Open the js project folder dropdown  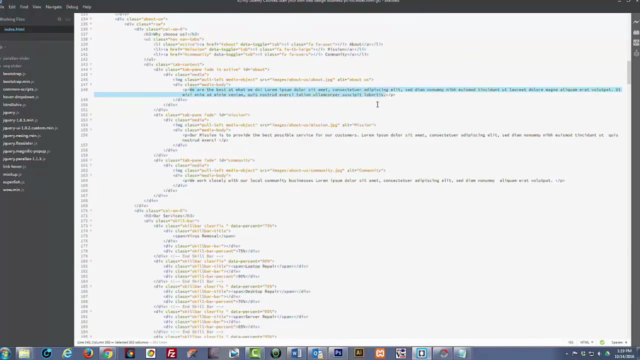2,47
